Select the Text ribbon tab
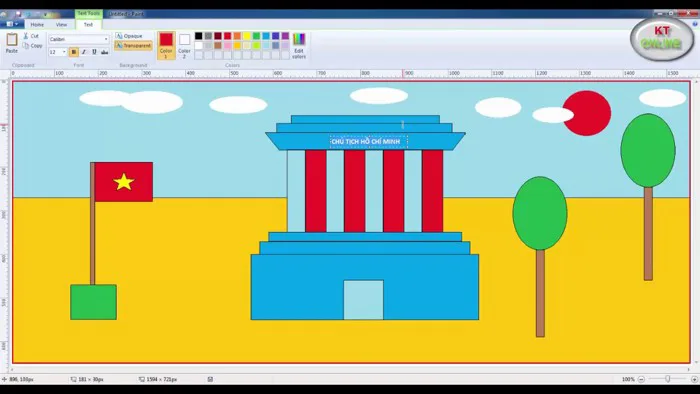 coord(88,25)
